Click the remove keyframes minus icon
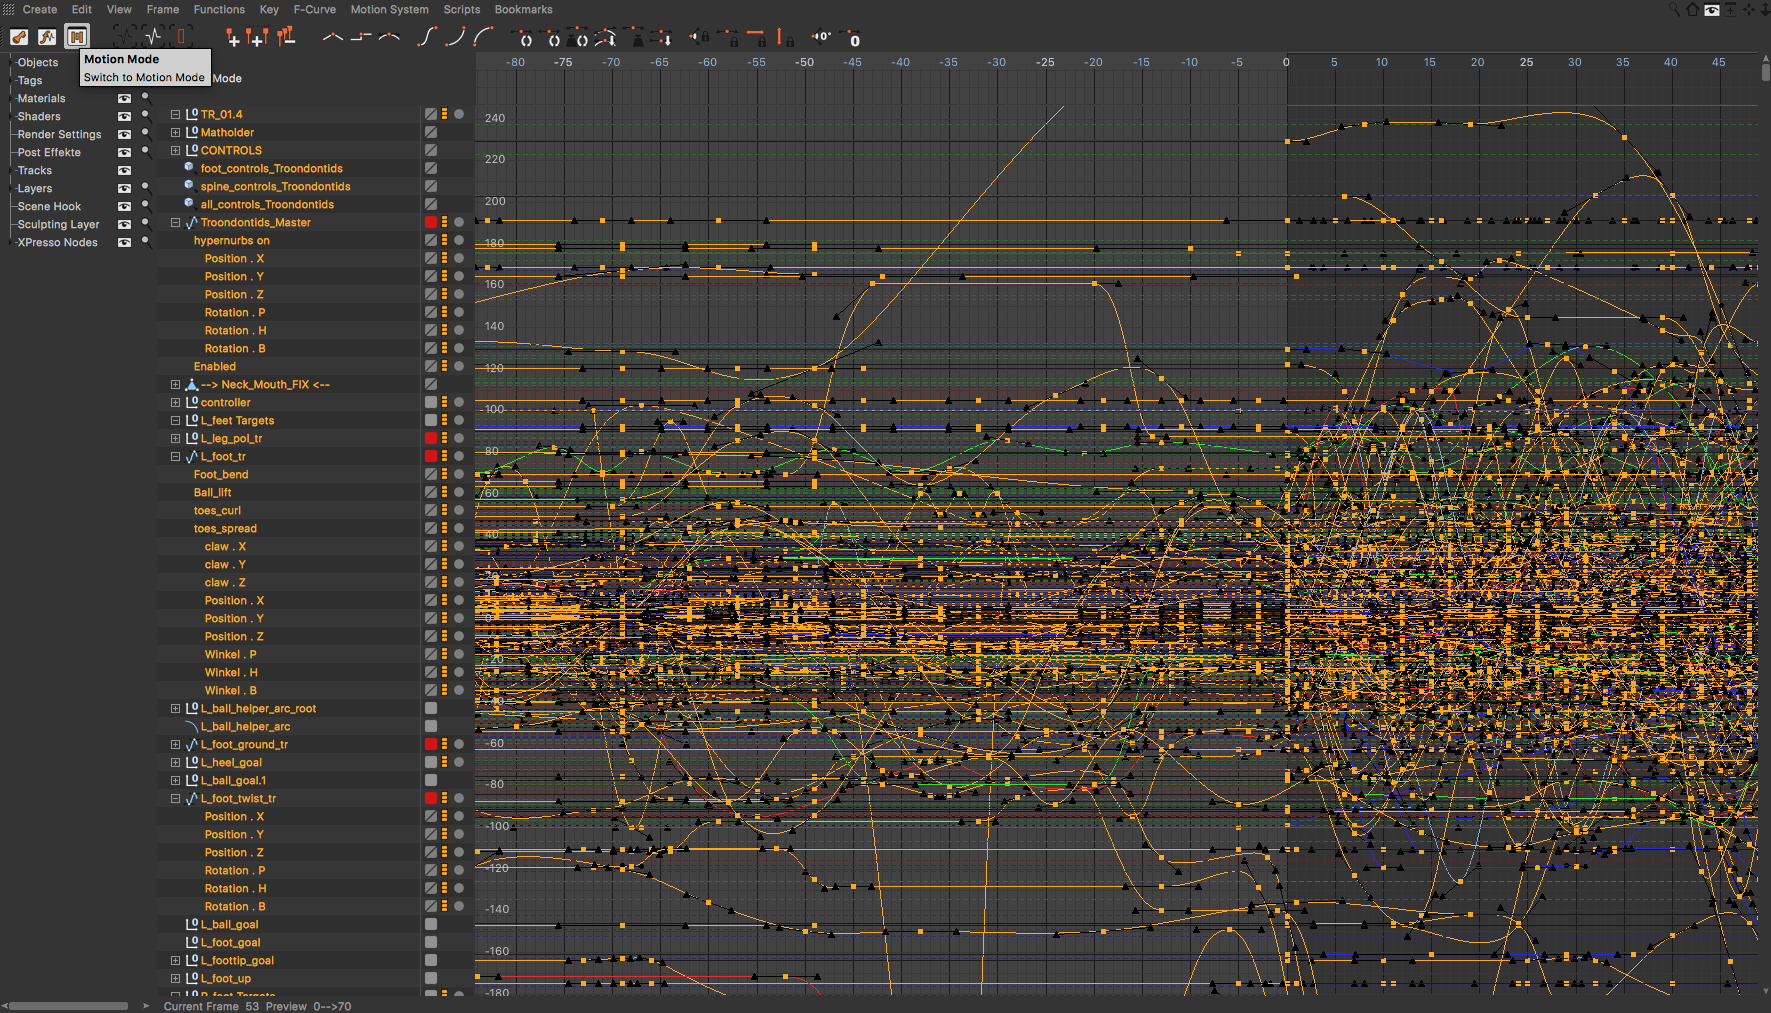 coord(286,37)
